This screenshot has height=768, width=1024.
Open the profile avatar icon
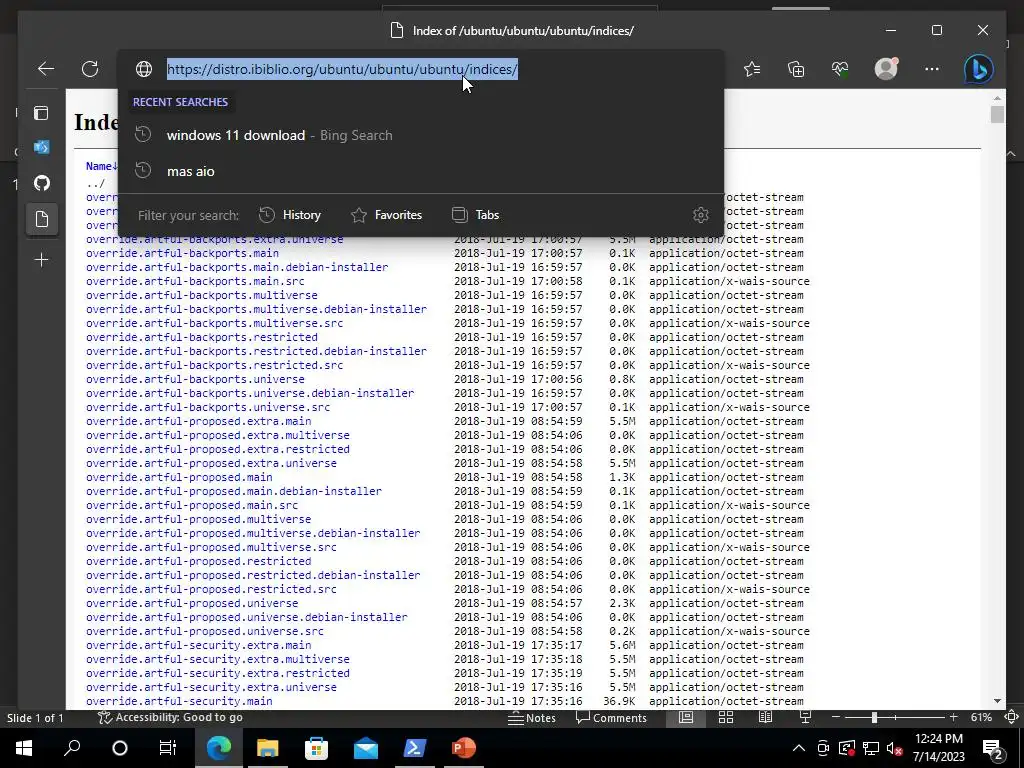tap(886, 69)
